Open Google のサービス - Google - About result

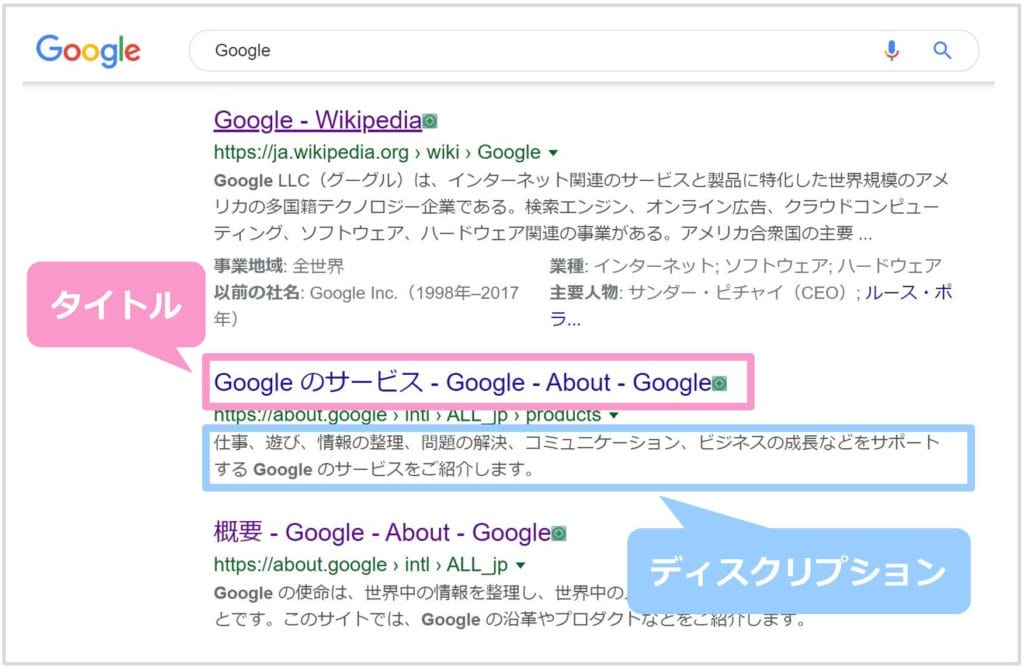(462, 382)
